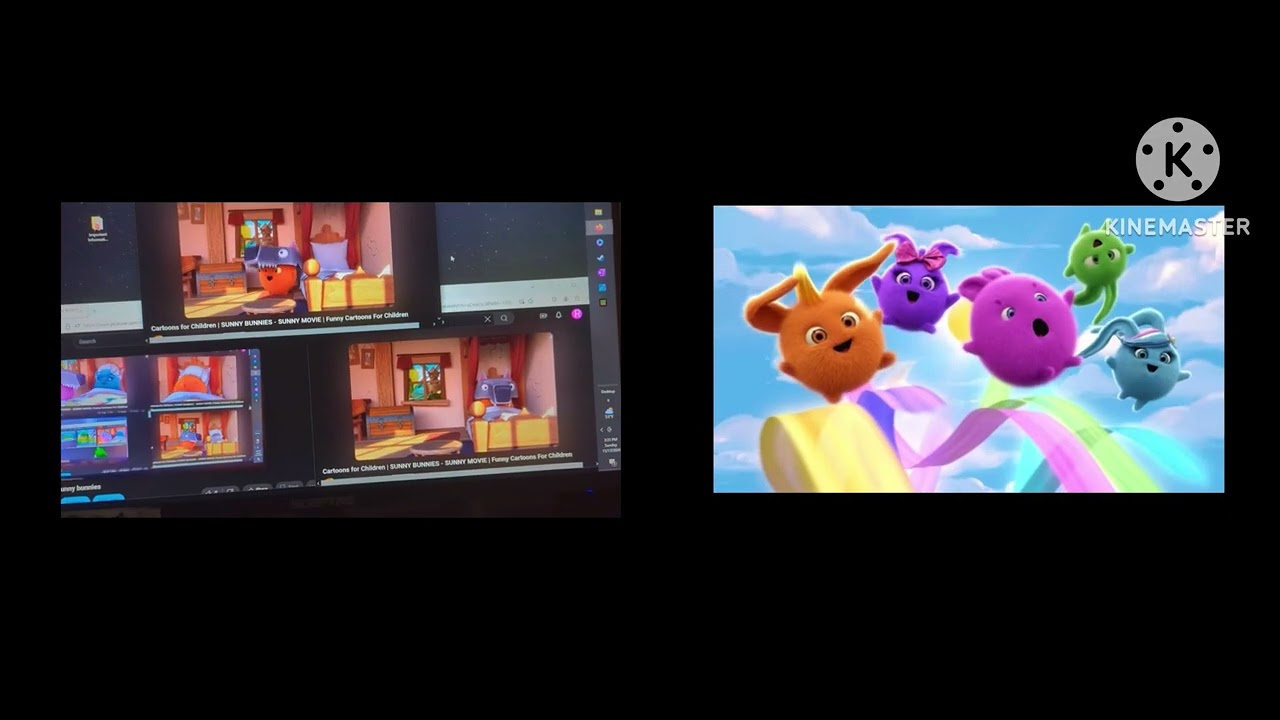The image size is (1280, 720).
Task: Select the thumbnail with orange bunny under blanket
Action: click(x=197, y=379)
